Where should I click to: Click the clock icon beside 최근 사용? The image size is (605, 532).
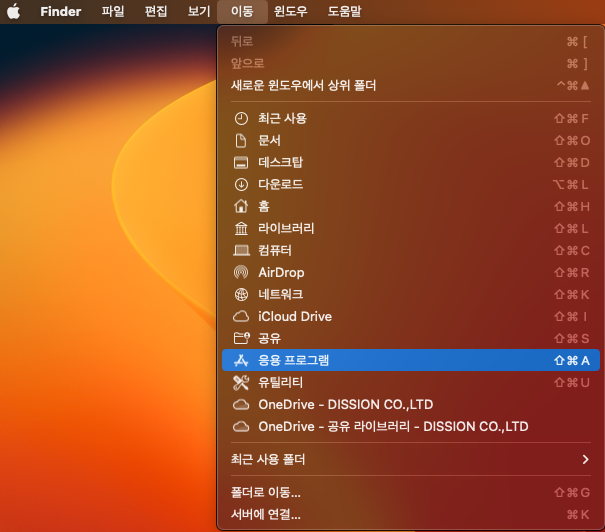(x=241, y=118)
